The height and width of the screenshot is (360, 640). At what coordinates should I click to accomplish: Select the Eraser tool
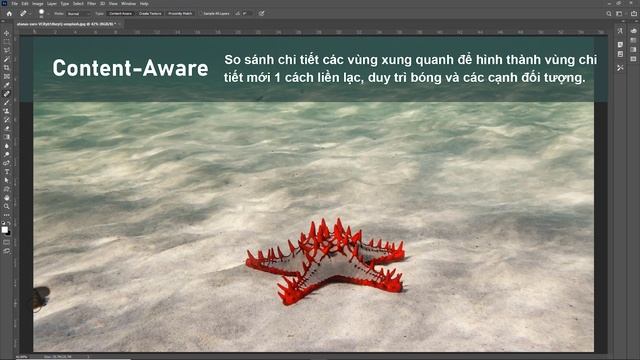(7, 128)
